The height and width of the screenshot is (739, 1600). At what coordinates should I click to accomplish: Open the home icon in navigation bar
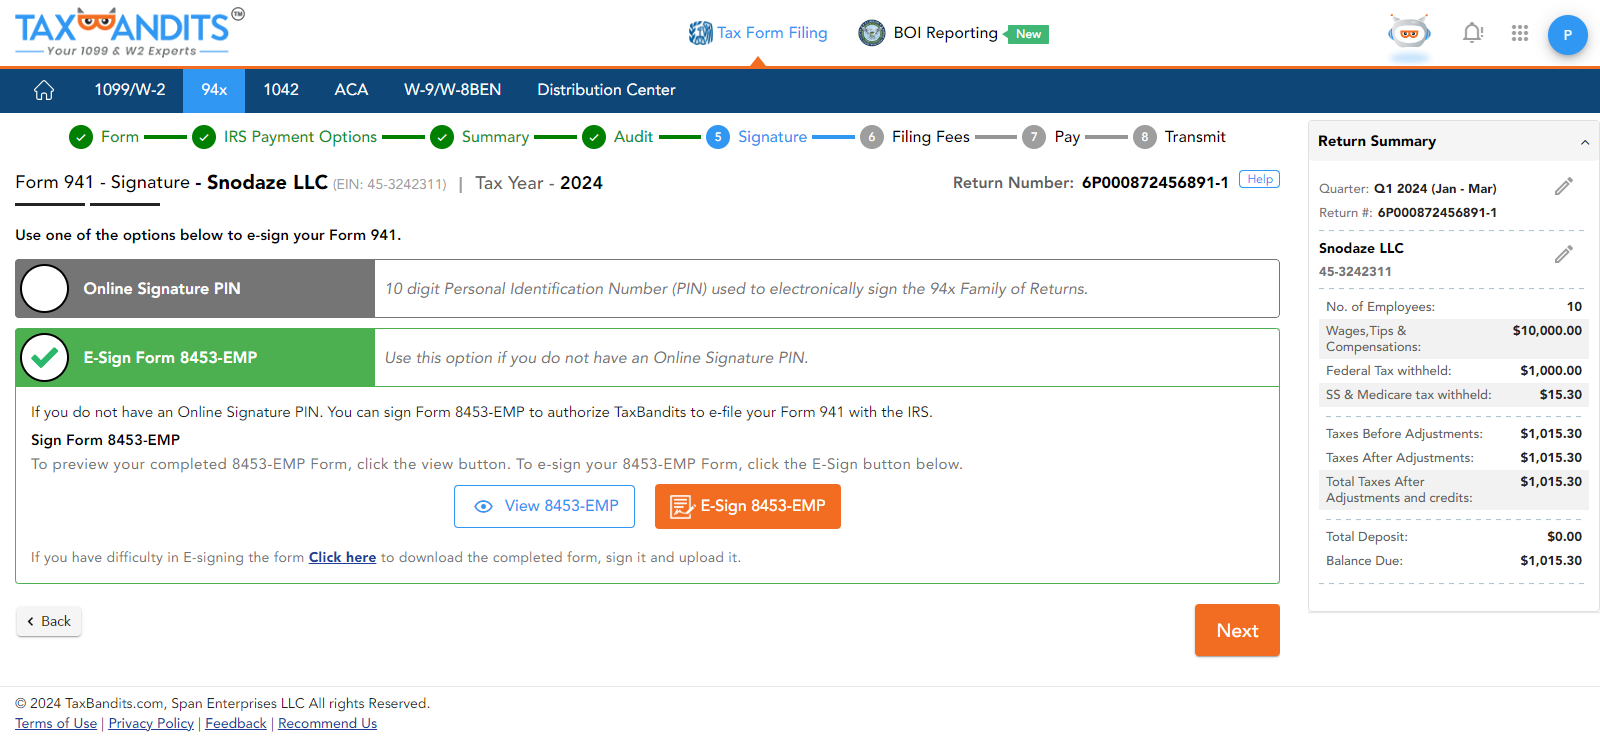click(x=44, y=90)
